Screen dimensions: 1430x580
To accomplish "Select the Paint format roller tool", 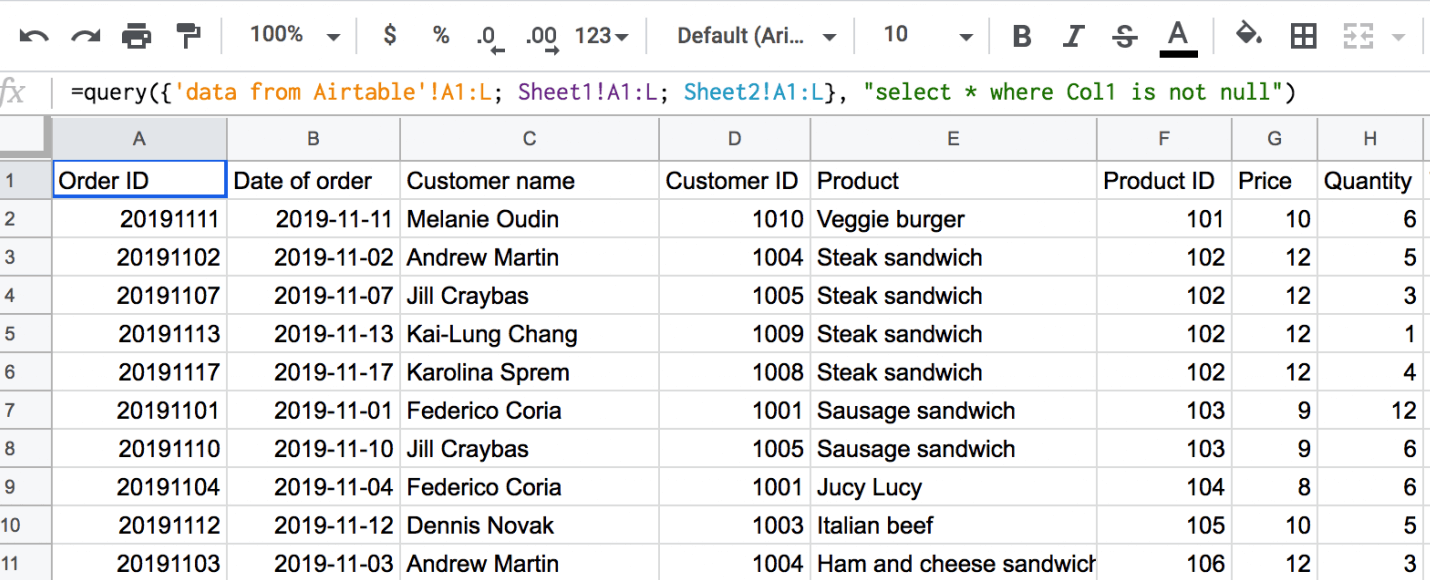I will click(x=188, y=36).
